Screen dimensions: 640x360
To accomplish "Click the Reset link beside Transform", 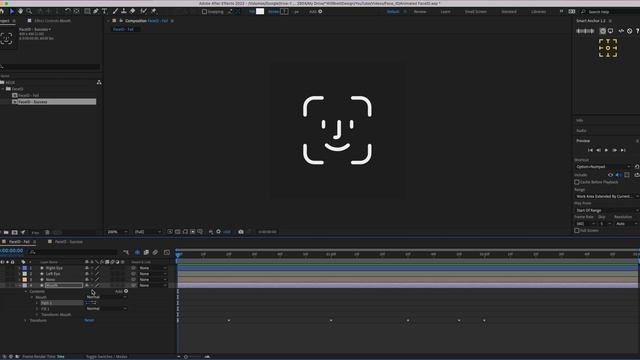I will 89,320.
